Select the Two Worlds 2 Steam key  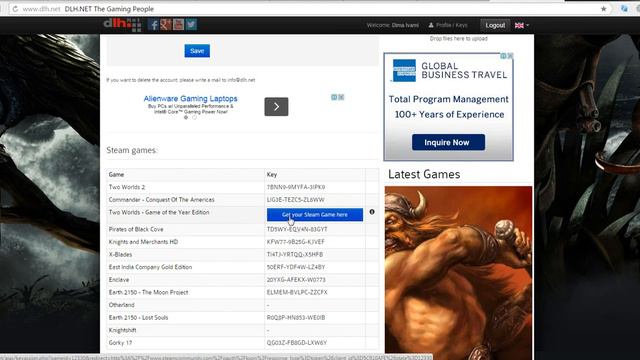pos(296,187)
